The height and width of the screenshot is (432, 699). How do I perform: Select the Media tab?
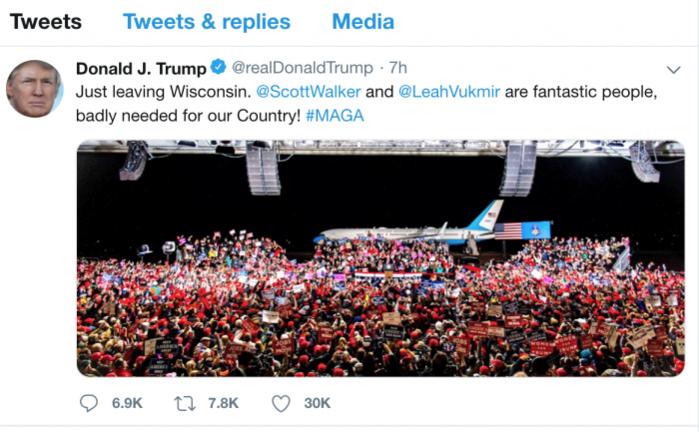pyautogui.click(x=363, y=21)
